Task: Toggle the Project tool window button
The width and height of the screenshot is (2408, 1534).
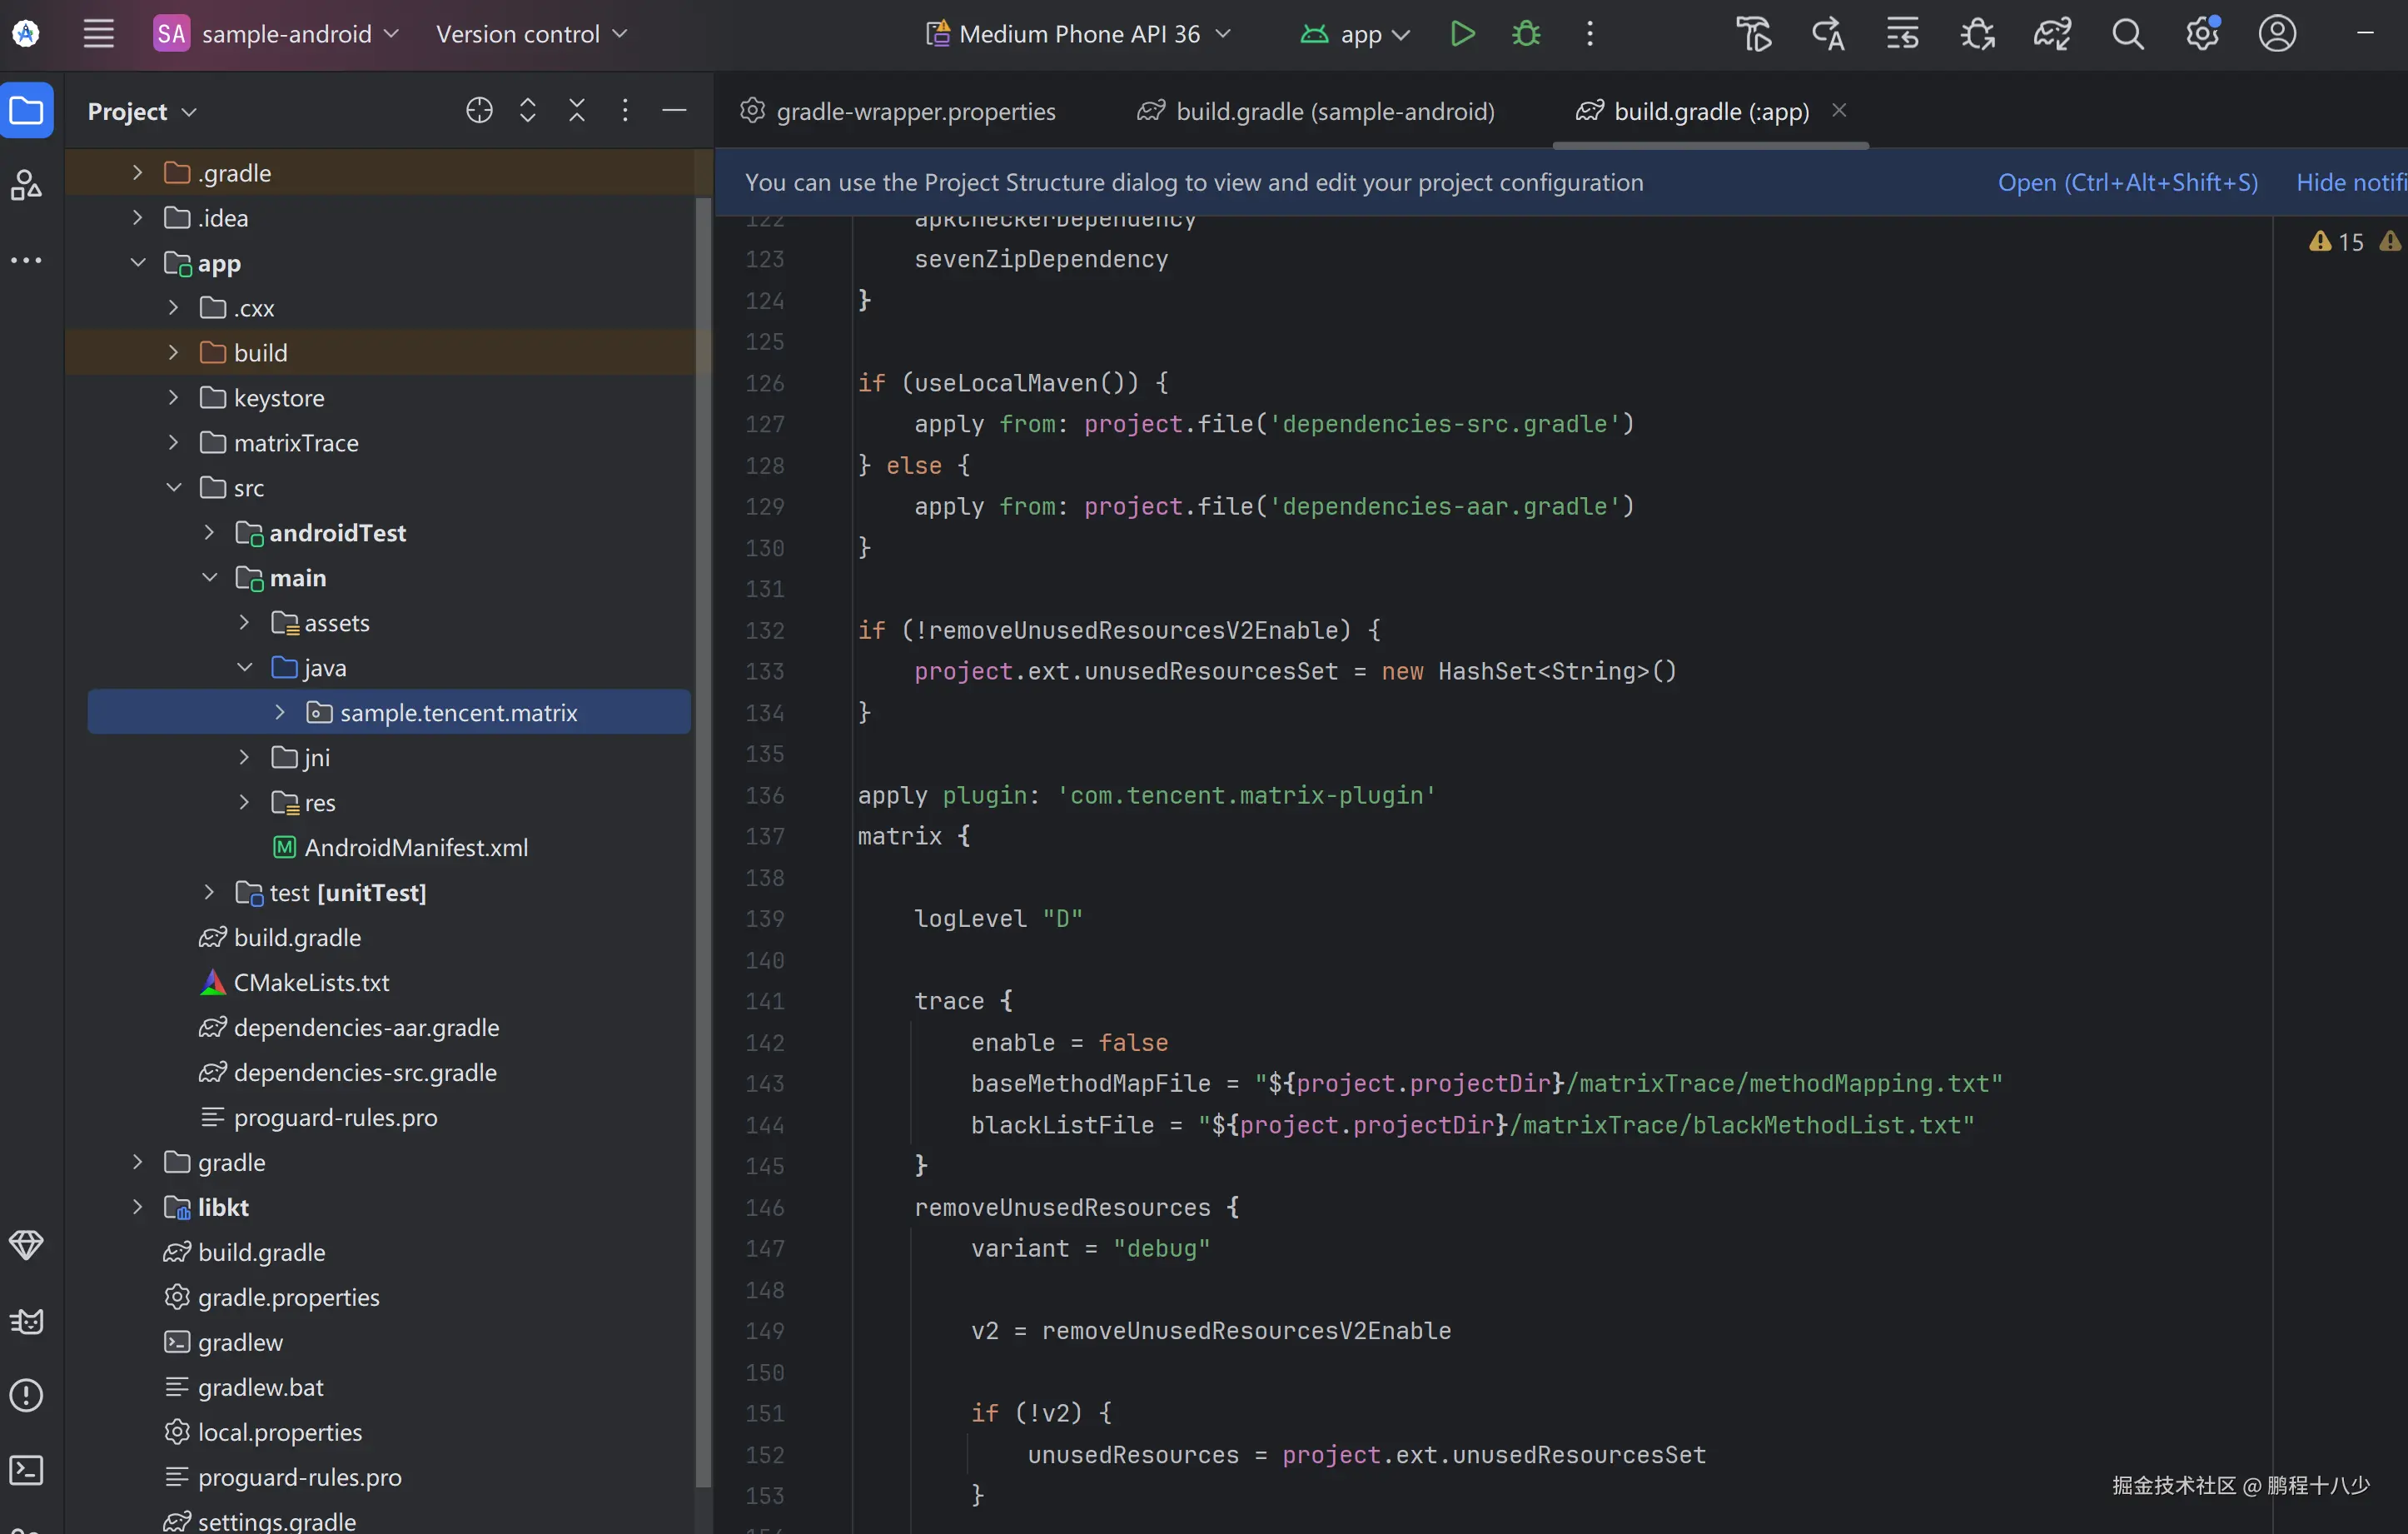Action: coord(27,111)
